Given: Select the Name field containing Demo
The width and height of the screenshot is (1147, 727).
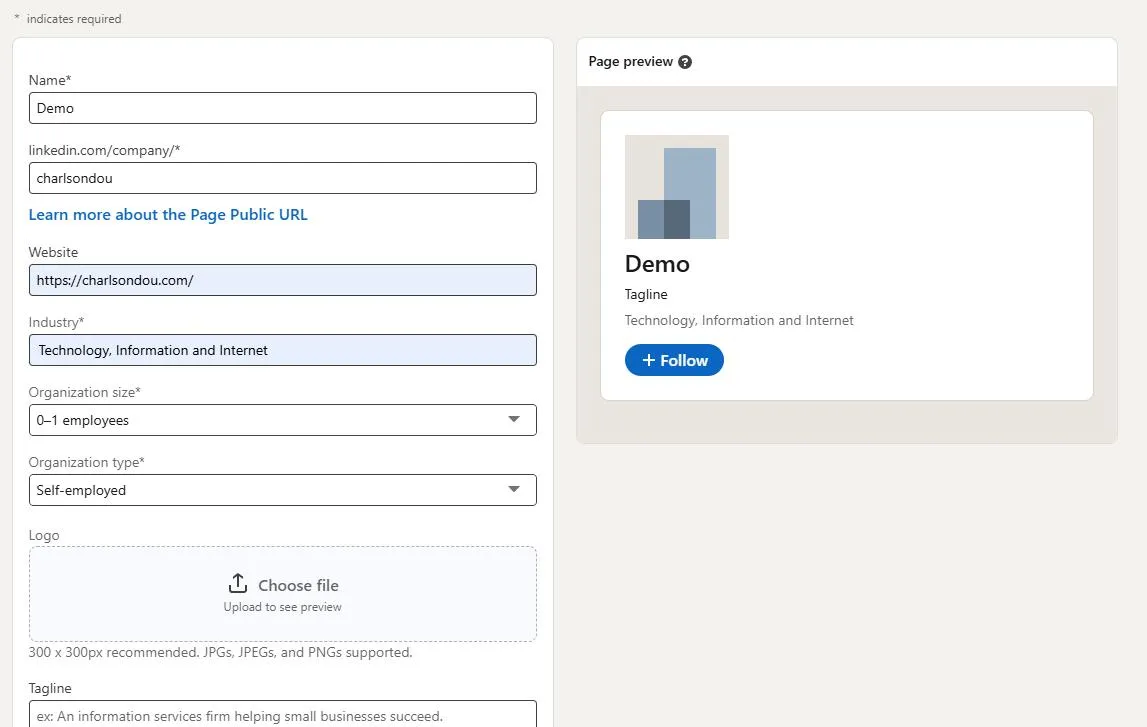Looking at the screenshot, I should [x=283, y=108].
